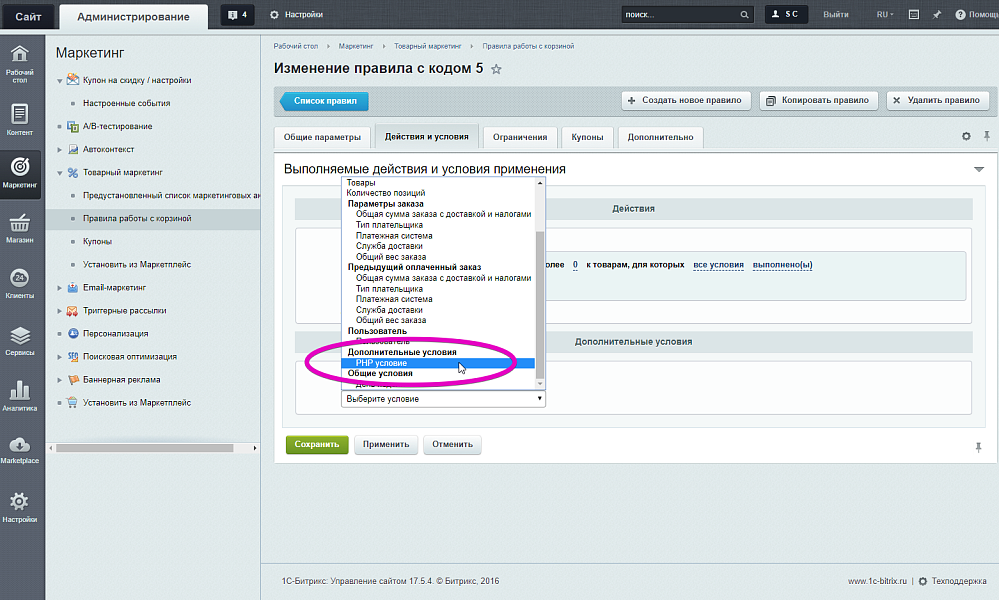This screenshot has width=999, height=600.
Task: Switch to the Купоны tab
Action: 587,137
